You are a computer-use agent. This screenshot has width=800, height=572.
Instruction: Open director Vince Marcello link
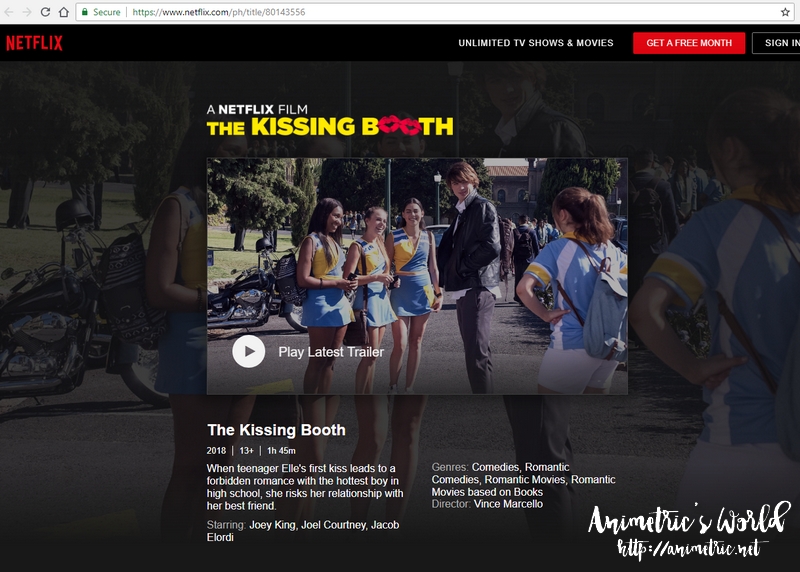click(x=508, y=504)
